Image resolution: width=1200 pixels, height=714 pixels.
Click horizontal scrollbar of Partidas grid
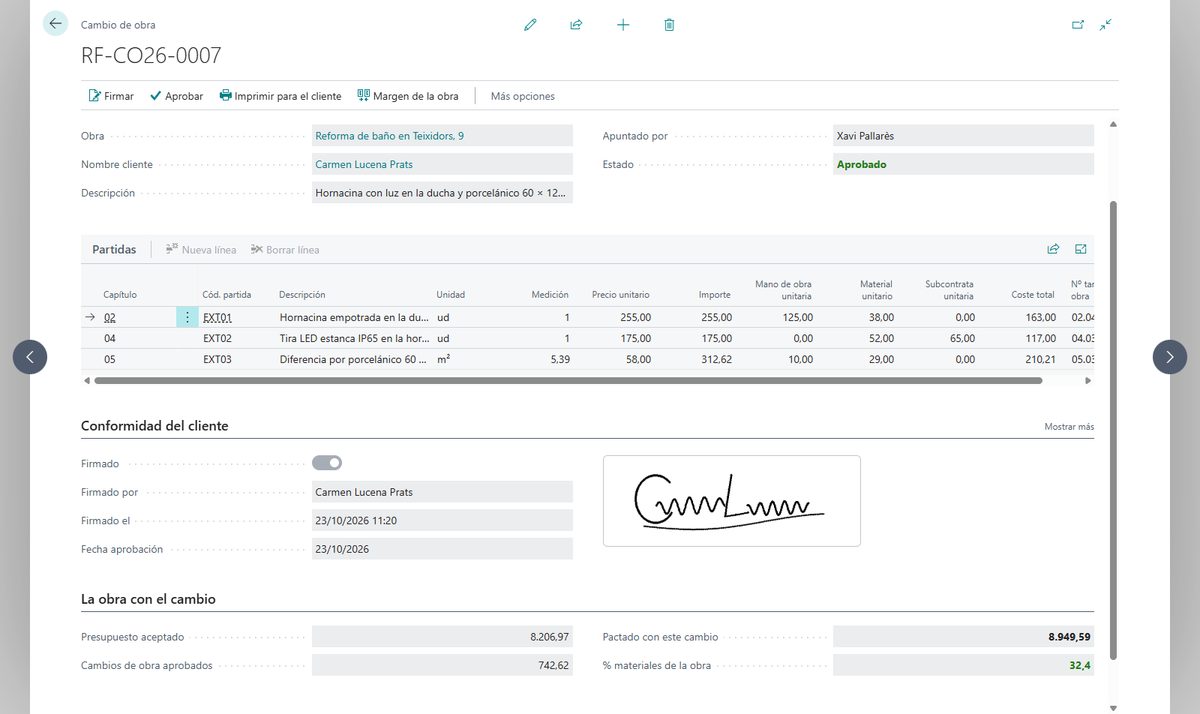pos(566,381)
